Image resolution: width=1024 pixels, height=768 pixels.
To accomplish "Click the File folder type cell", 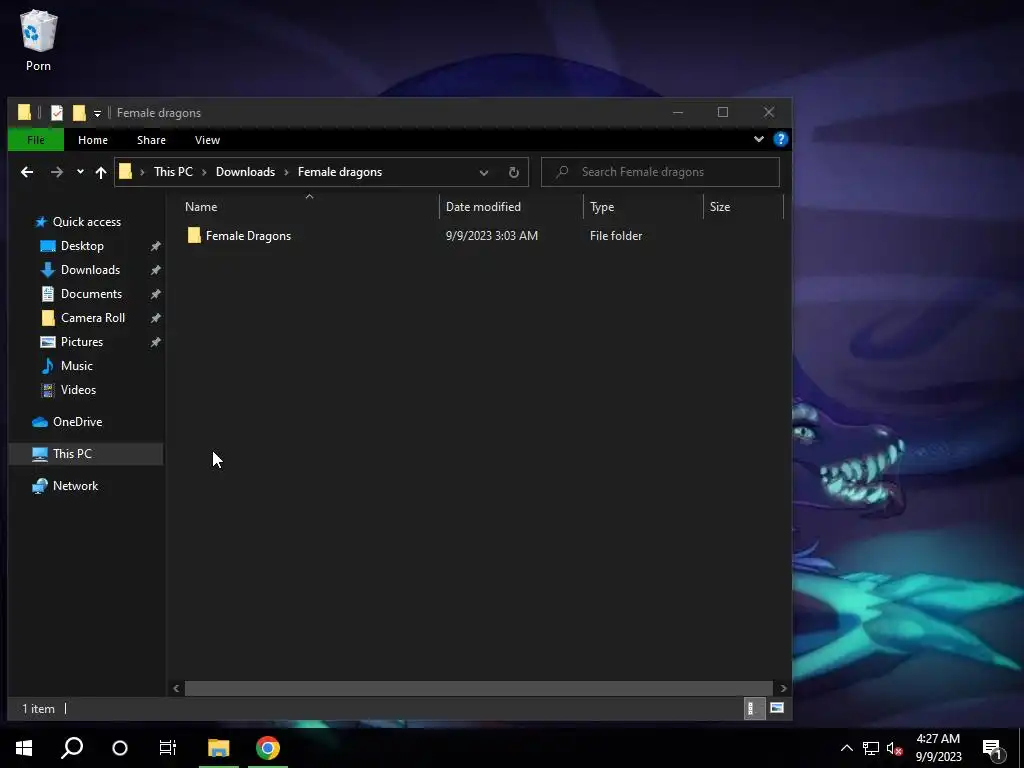I will tap(616, 236).
